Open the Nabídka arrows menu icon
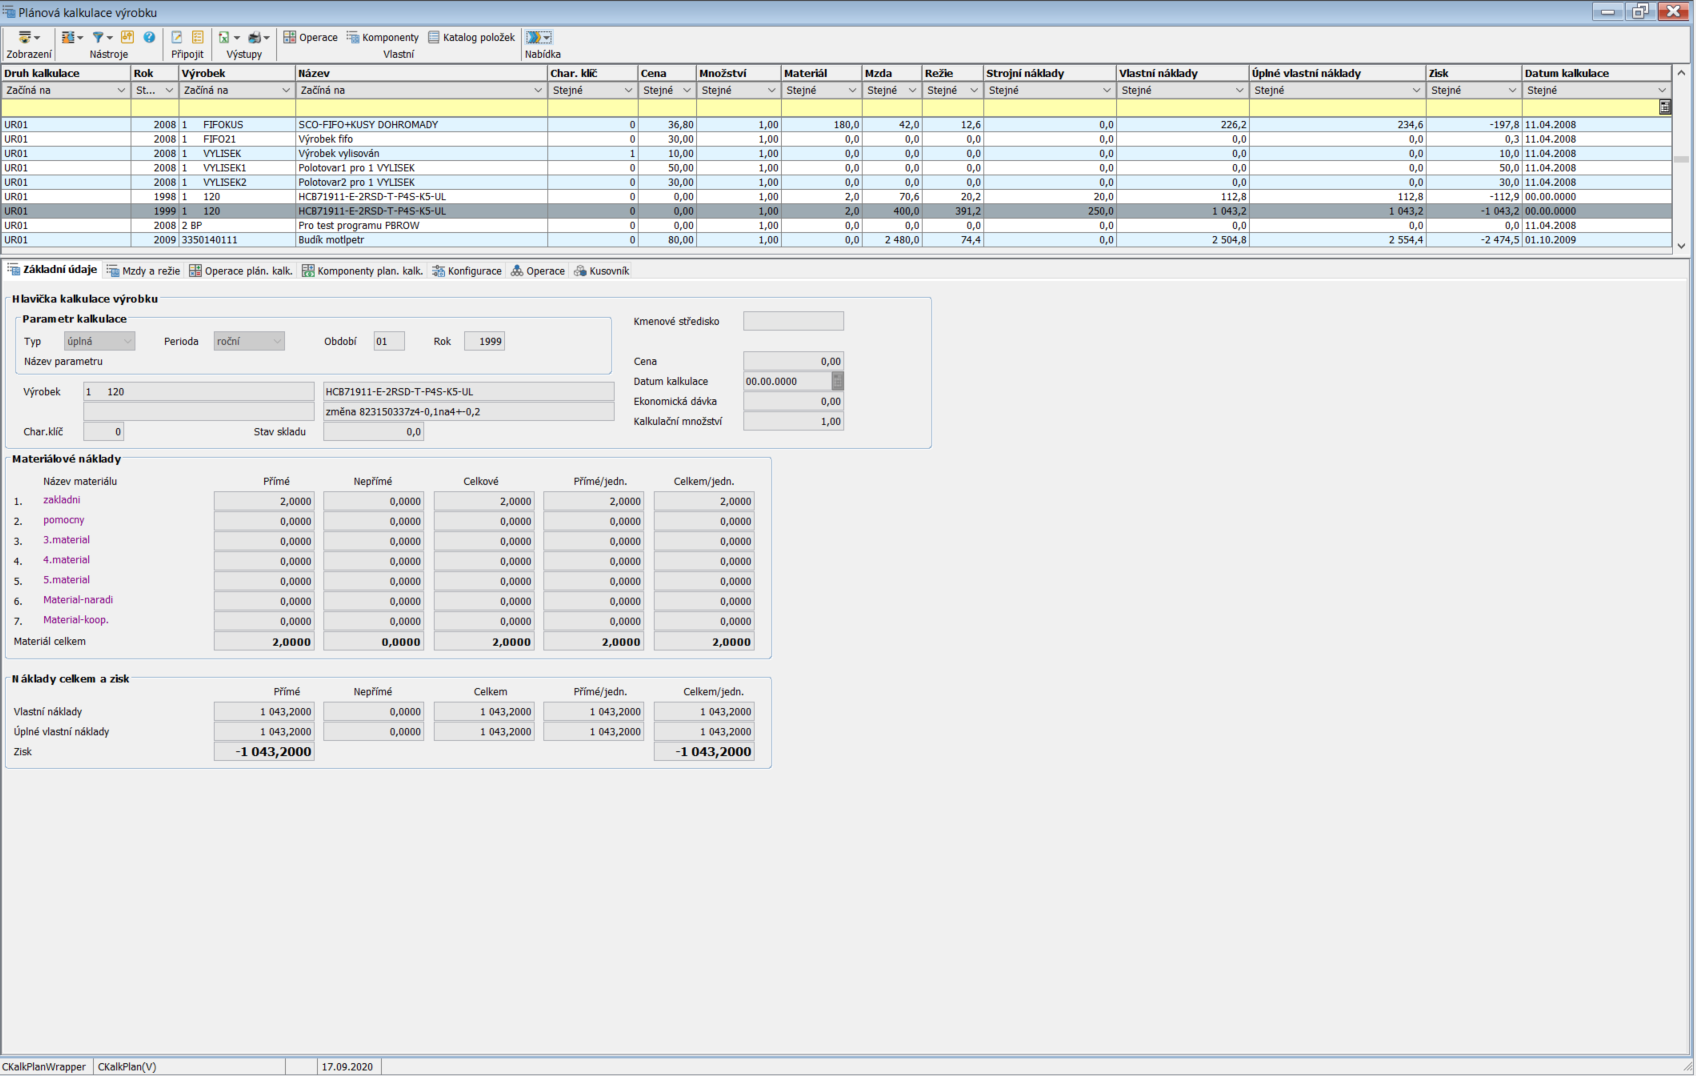Image resolution: width=1696 pixels, height=1076 pixels. click(538, 37)
